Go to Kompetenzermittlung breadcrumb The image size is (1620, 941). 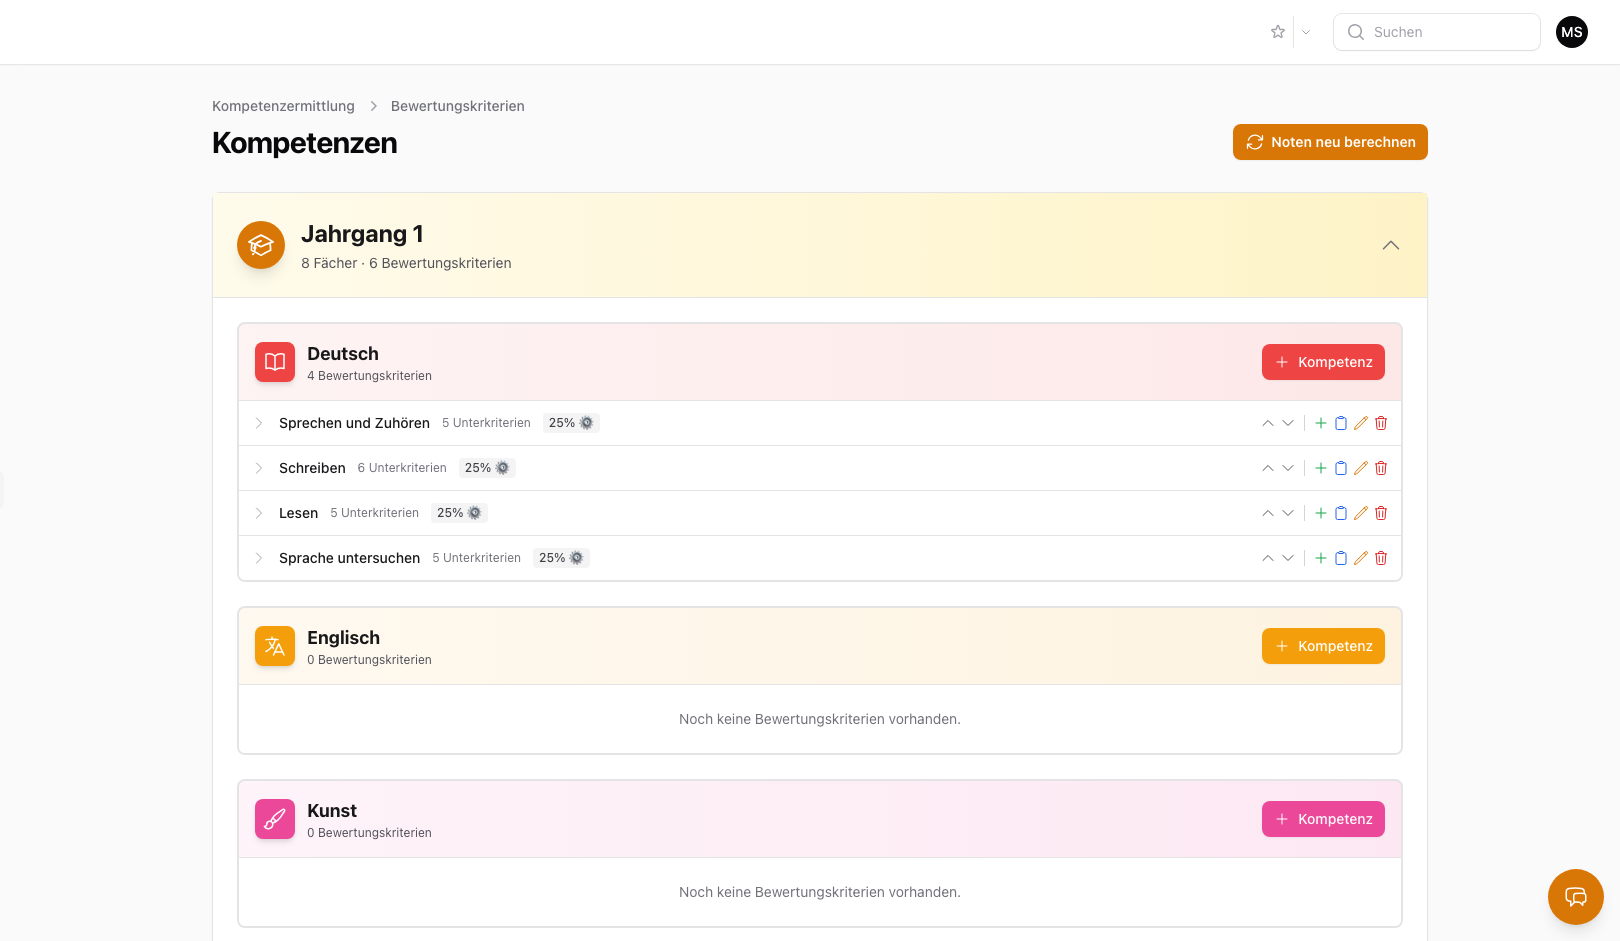tap(283, 106)
